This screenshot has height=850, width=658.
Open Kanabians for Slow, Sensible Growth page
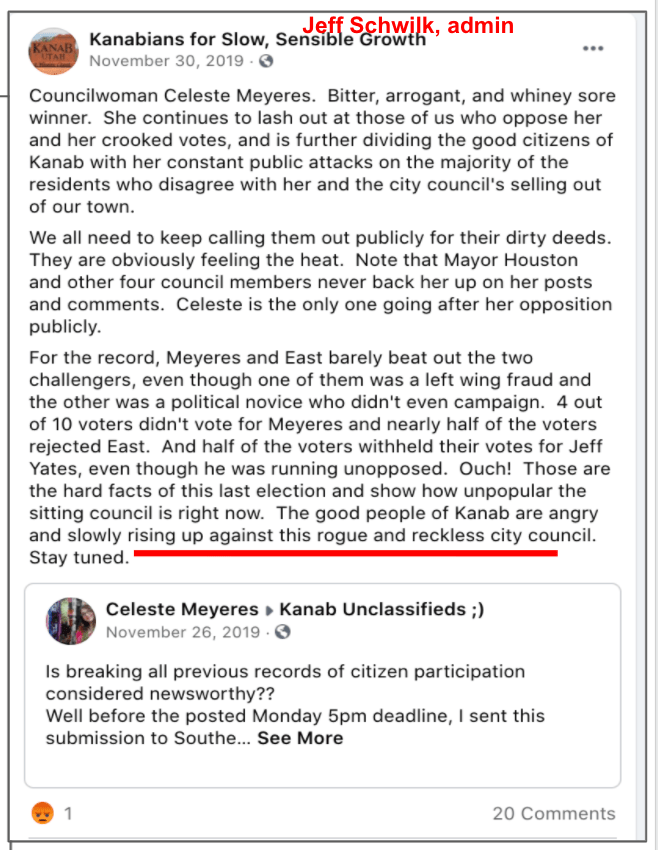257,40
